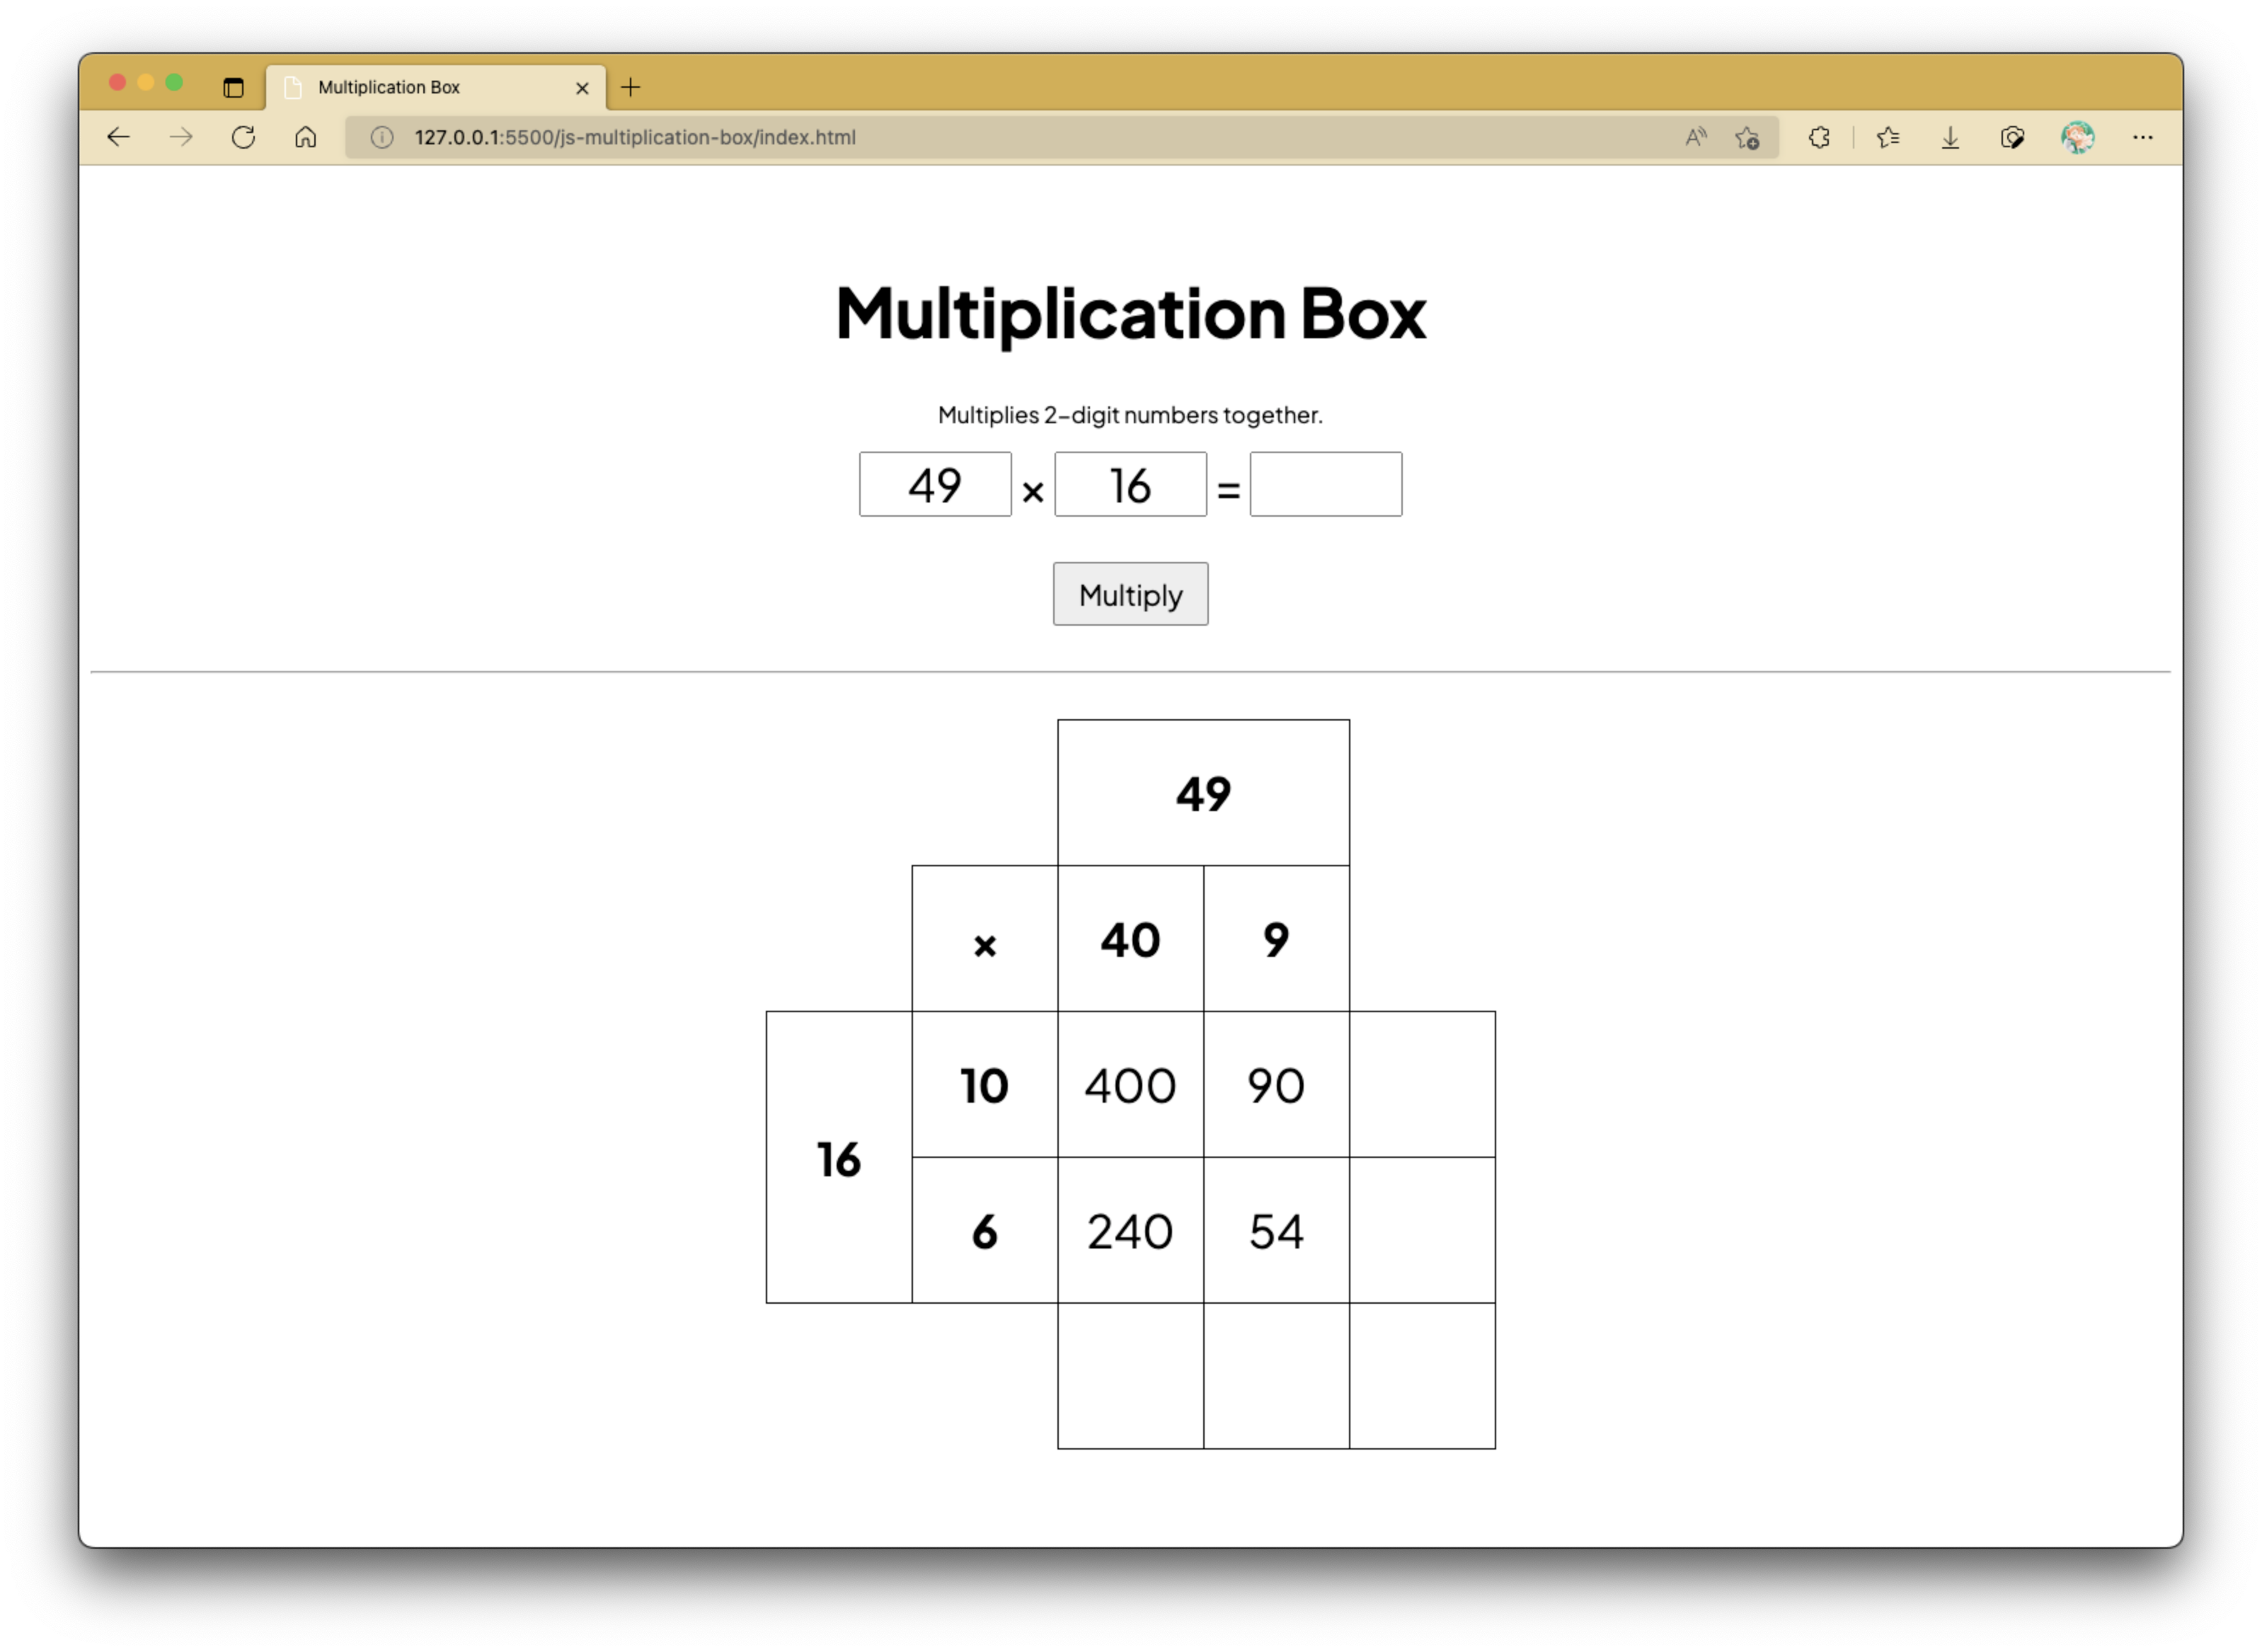Click the Multiply button

1130,593
